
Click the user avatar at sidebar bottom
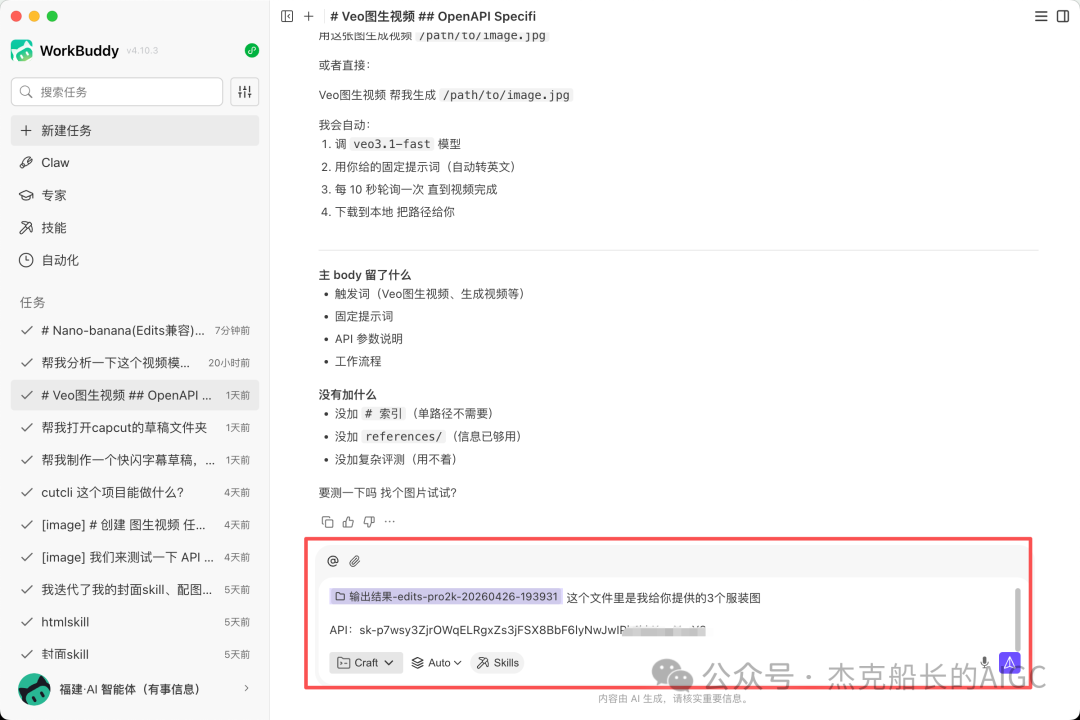34,689
